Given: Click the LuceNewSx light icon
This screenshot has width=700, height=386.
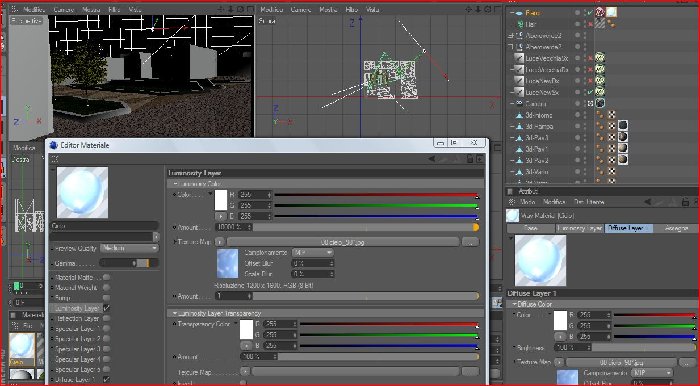Looking at the screenshot, I should (519, 92).
